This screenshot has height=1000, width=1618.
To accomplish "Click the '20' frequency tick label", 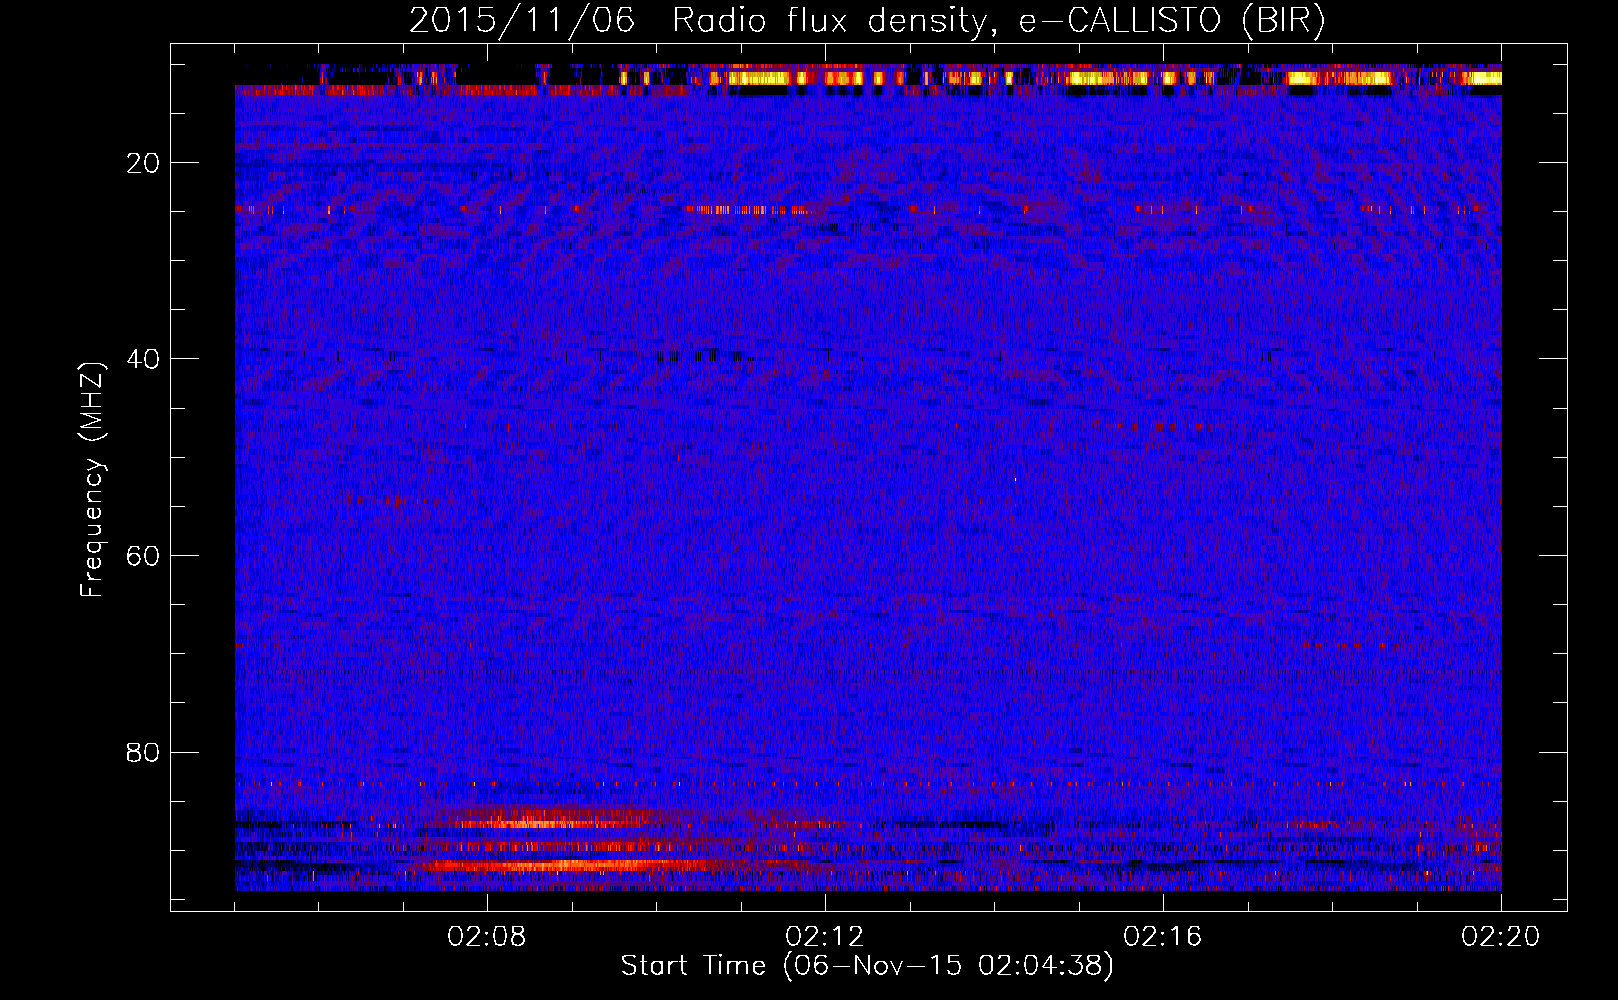I will tap(145, 164).
